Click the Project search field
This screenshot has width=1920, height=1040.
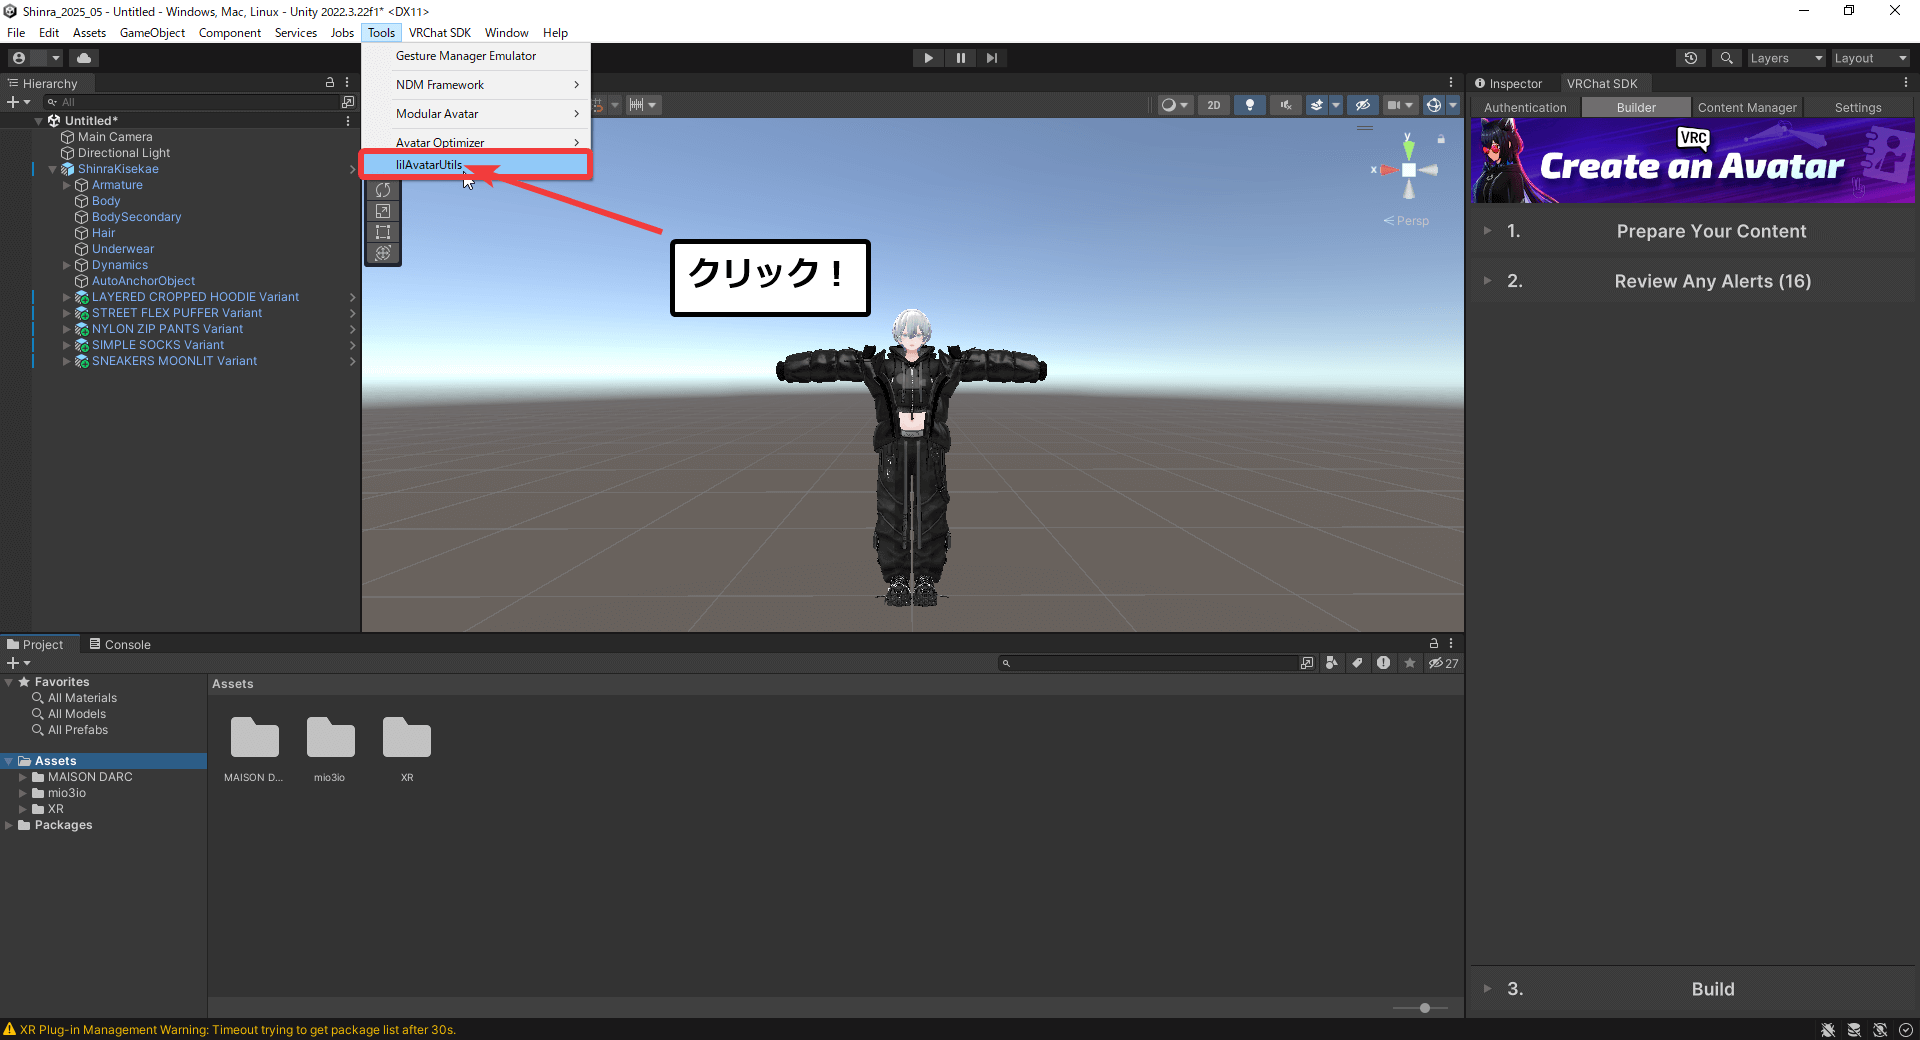click(x=1148, y=663)
